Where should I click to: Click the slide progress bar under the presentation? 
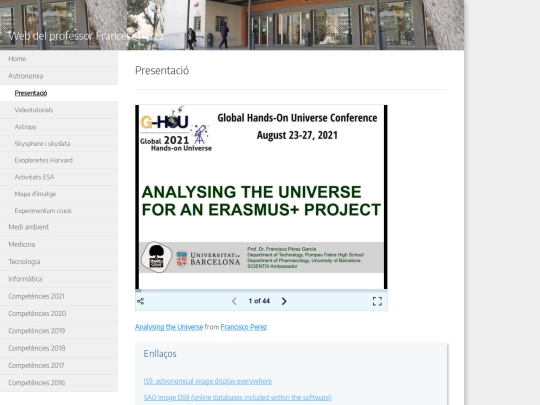click(x=261, y=291)
